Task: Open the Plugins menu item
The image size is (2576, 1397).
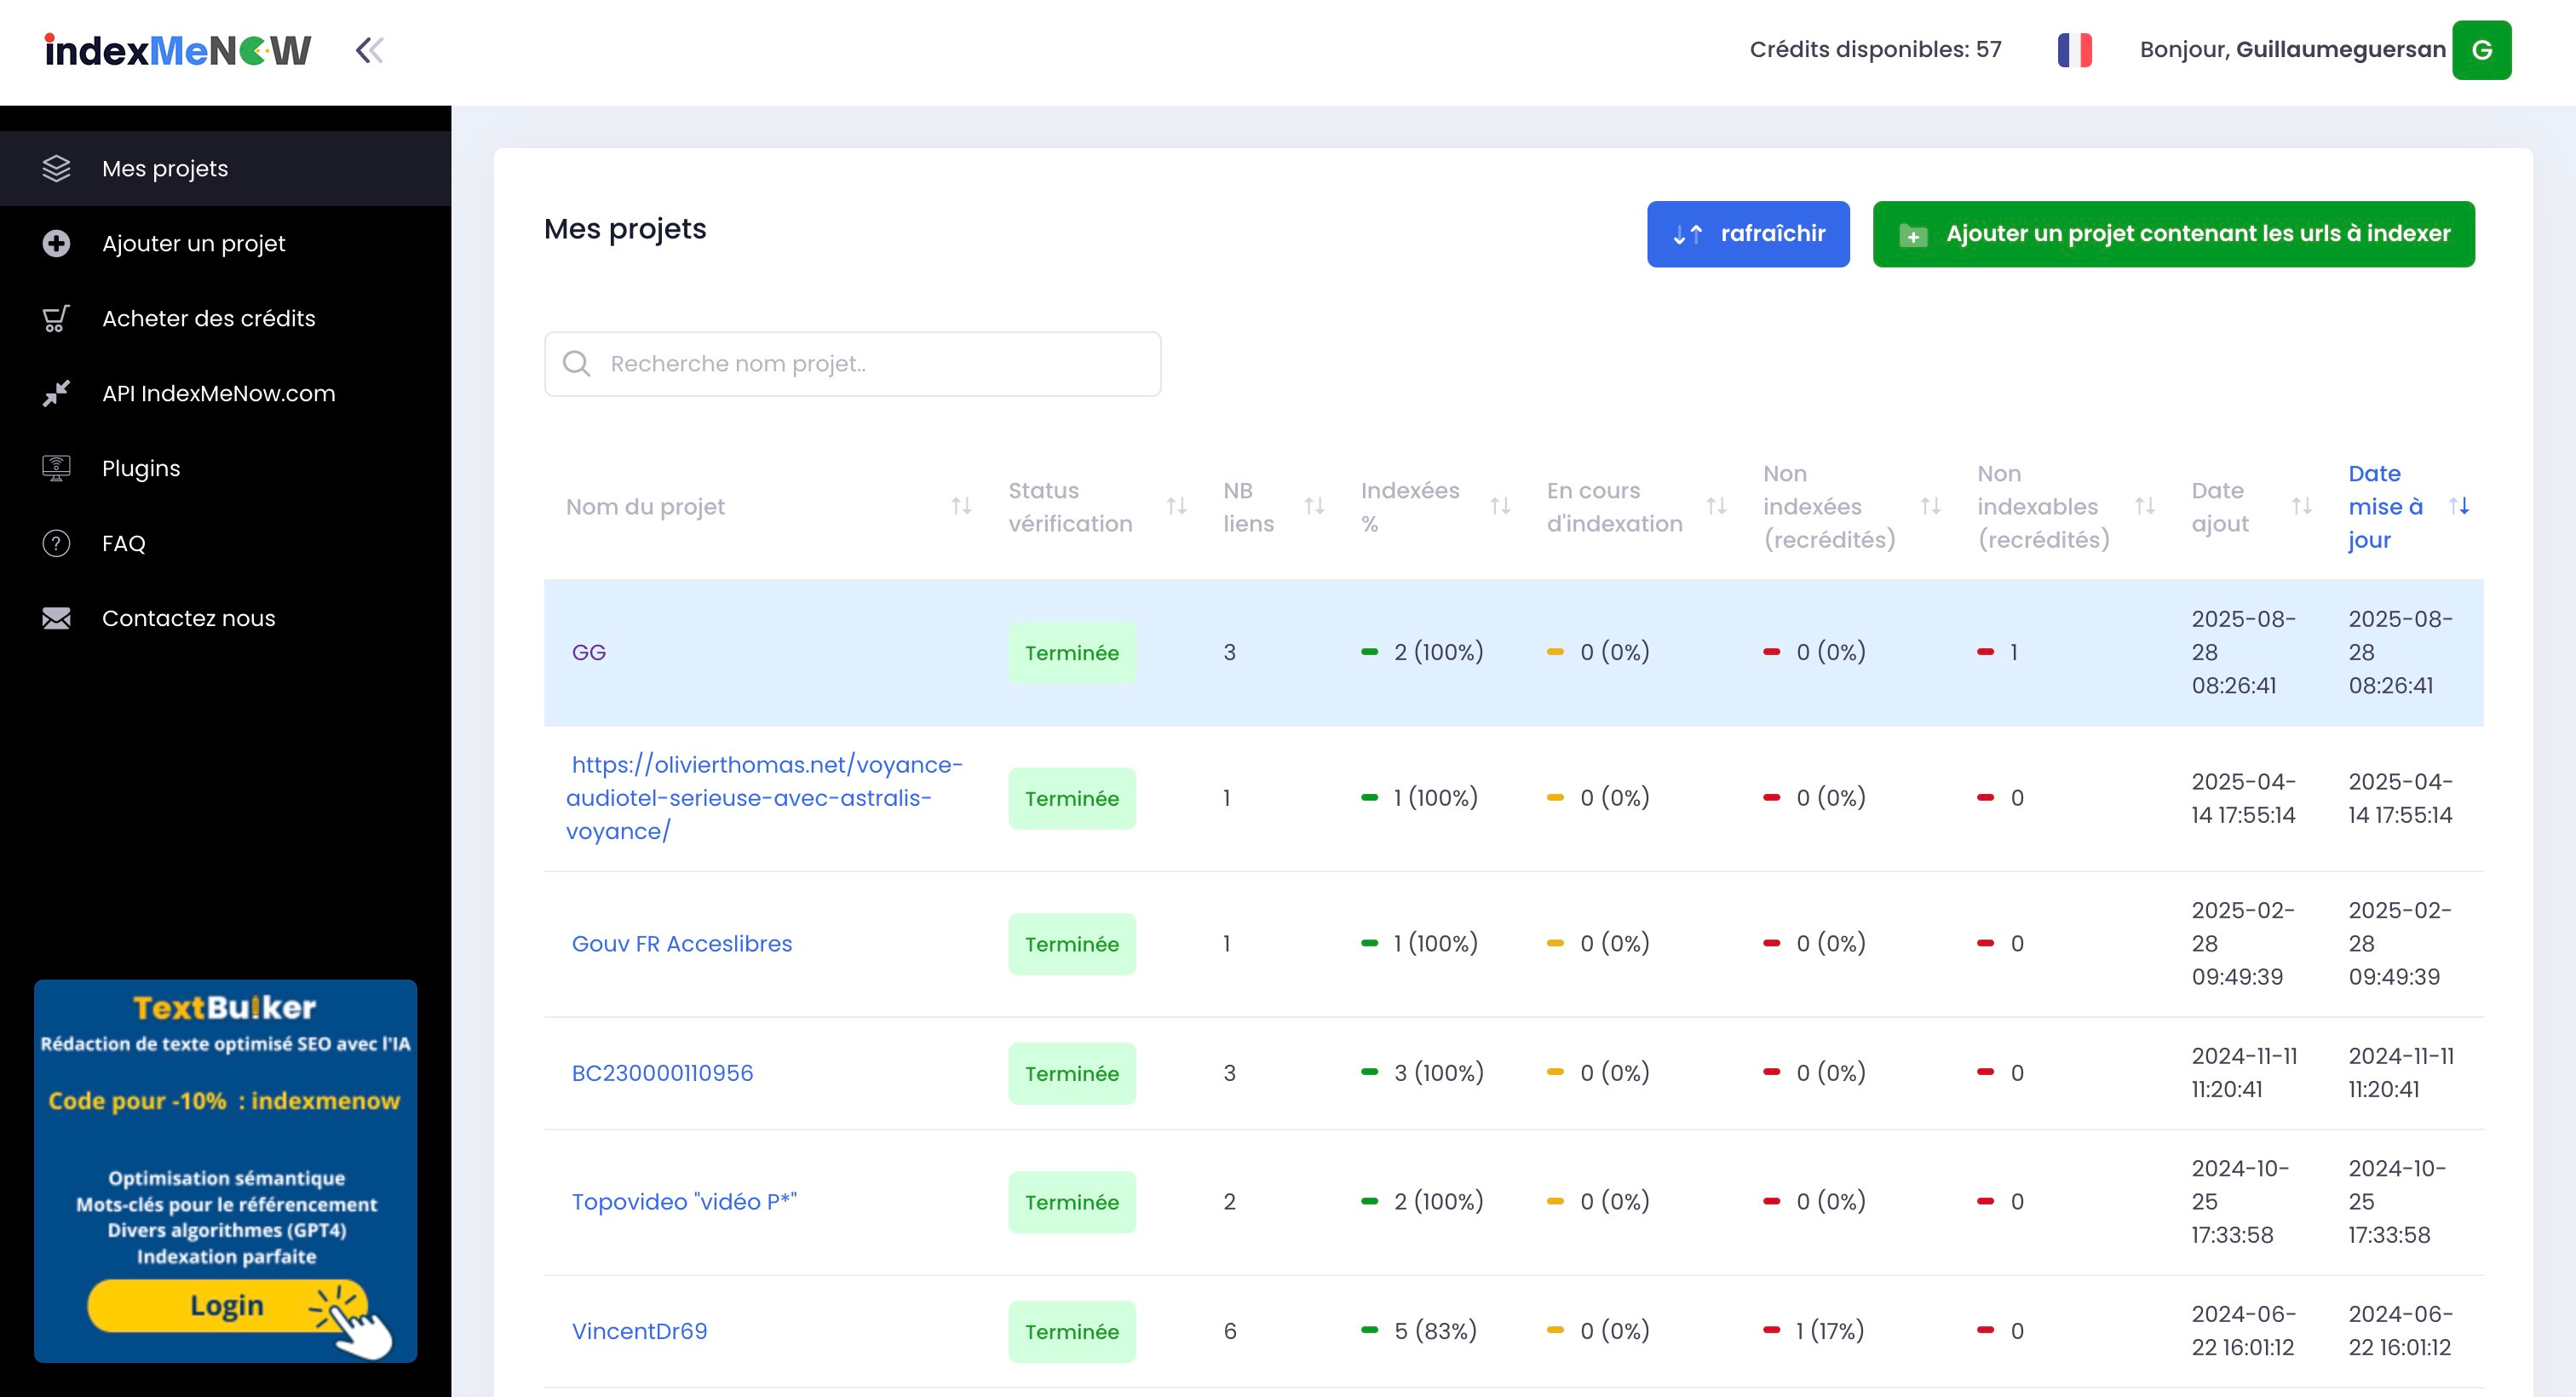Action: click(141, 468)
